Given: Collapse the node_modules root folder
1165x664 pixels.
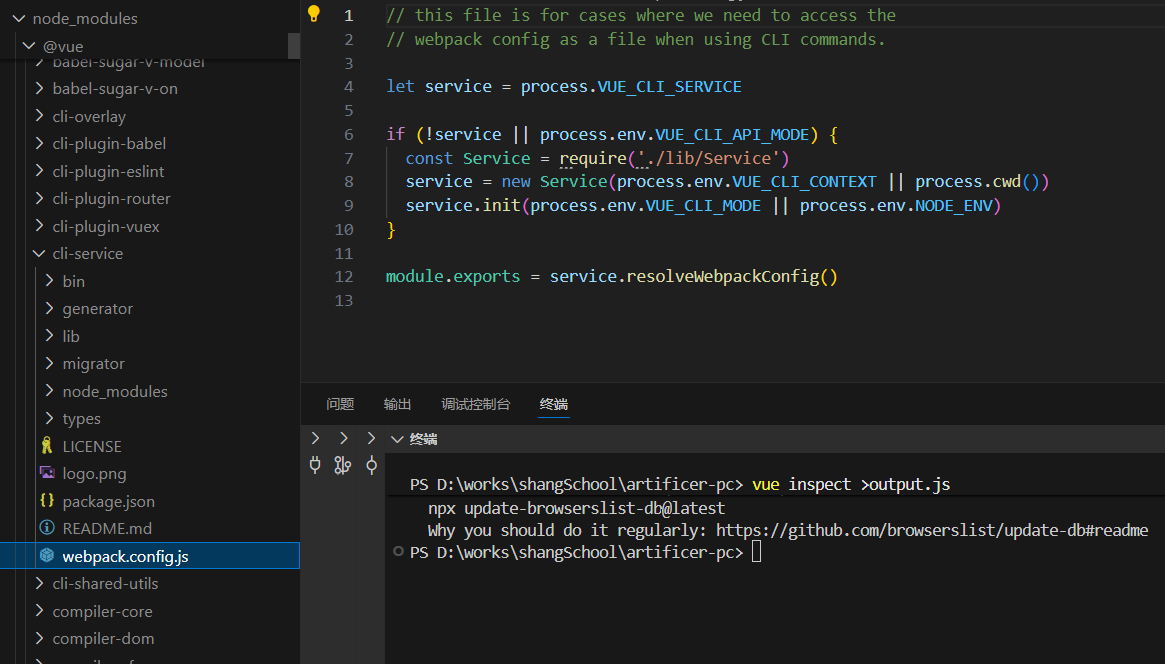Looking at the screenshot, I should pos(19,18).
